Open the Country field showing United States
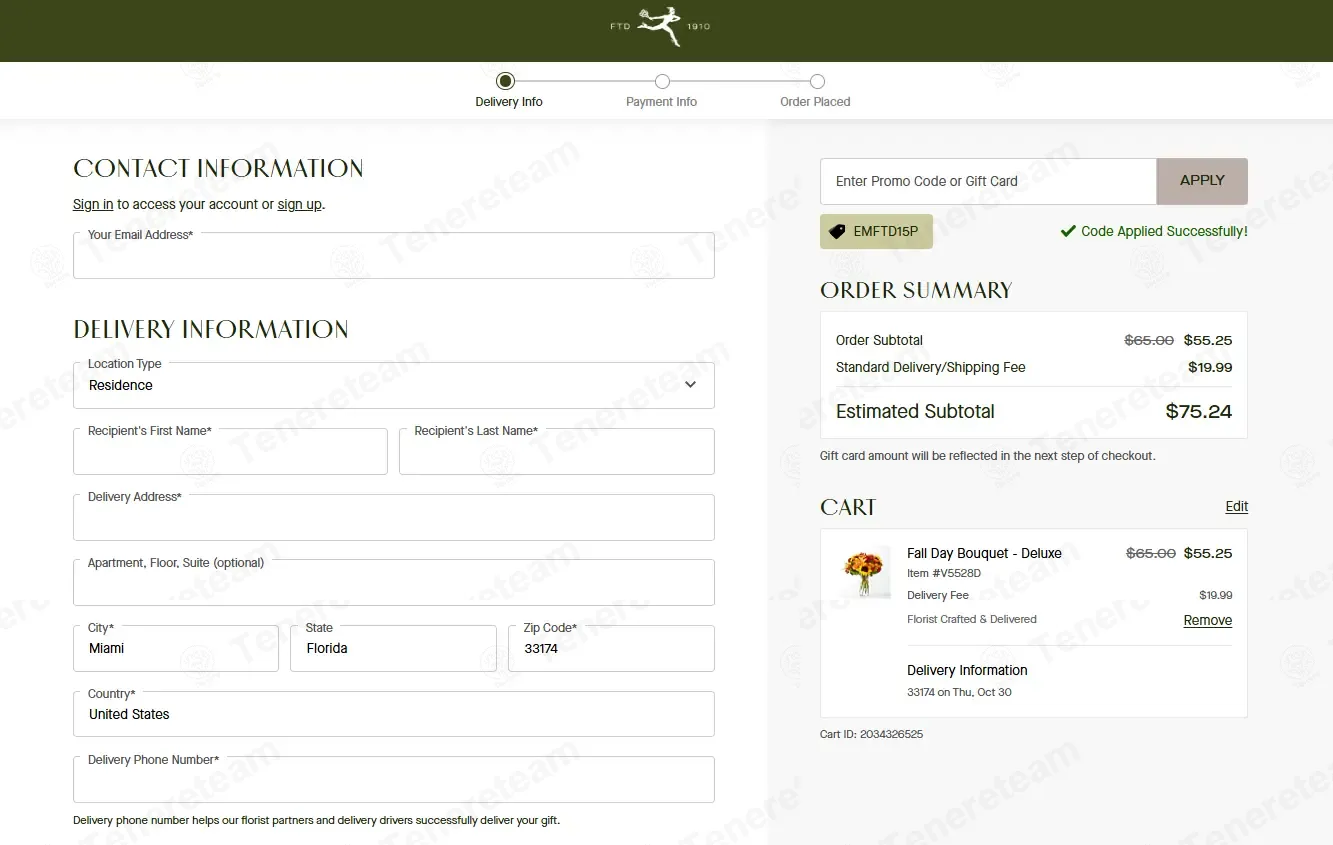 393,714
